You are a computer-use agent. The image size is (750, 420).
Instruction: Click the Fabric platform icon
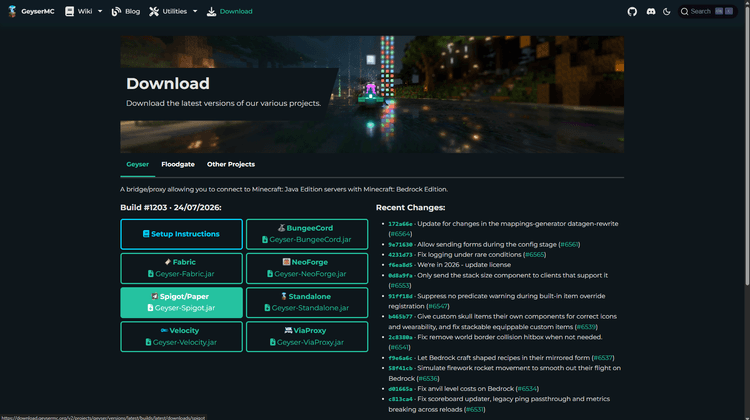[x=167, y=262]
